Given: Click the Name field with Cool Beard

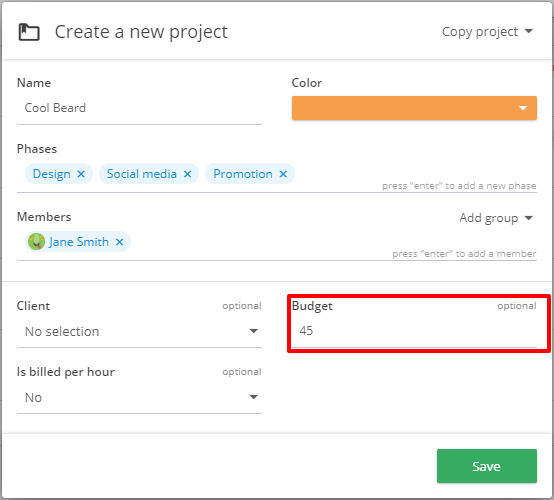Looking at the screenshot, I should (x=139, y=108).
